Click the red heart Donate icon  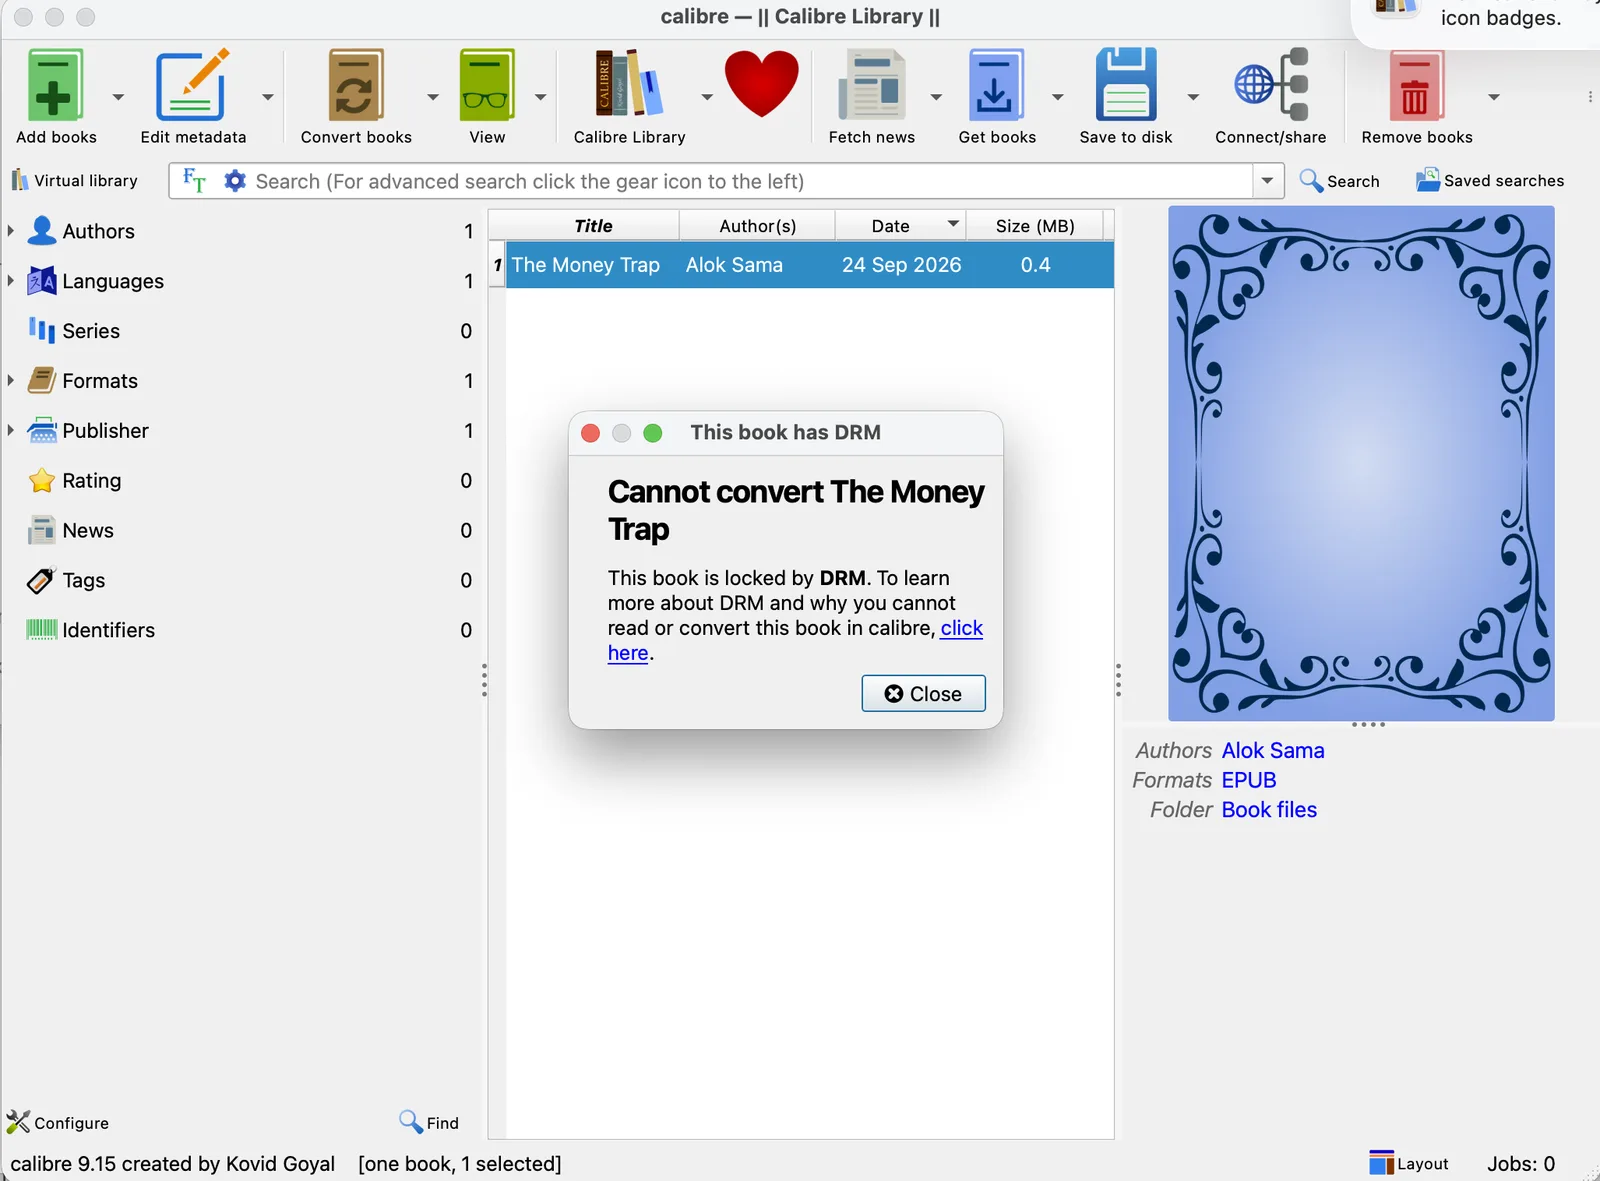[762, 86]
